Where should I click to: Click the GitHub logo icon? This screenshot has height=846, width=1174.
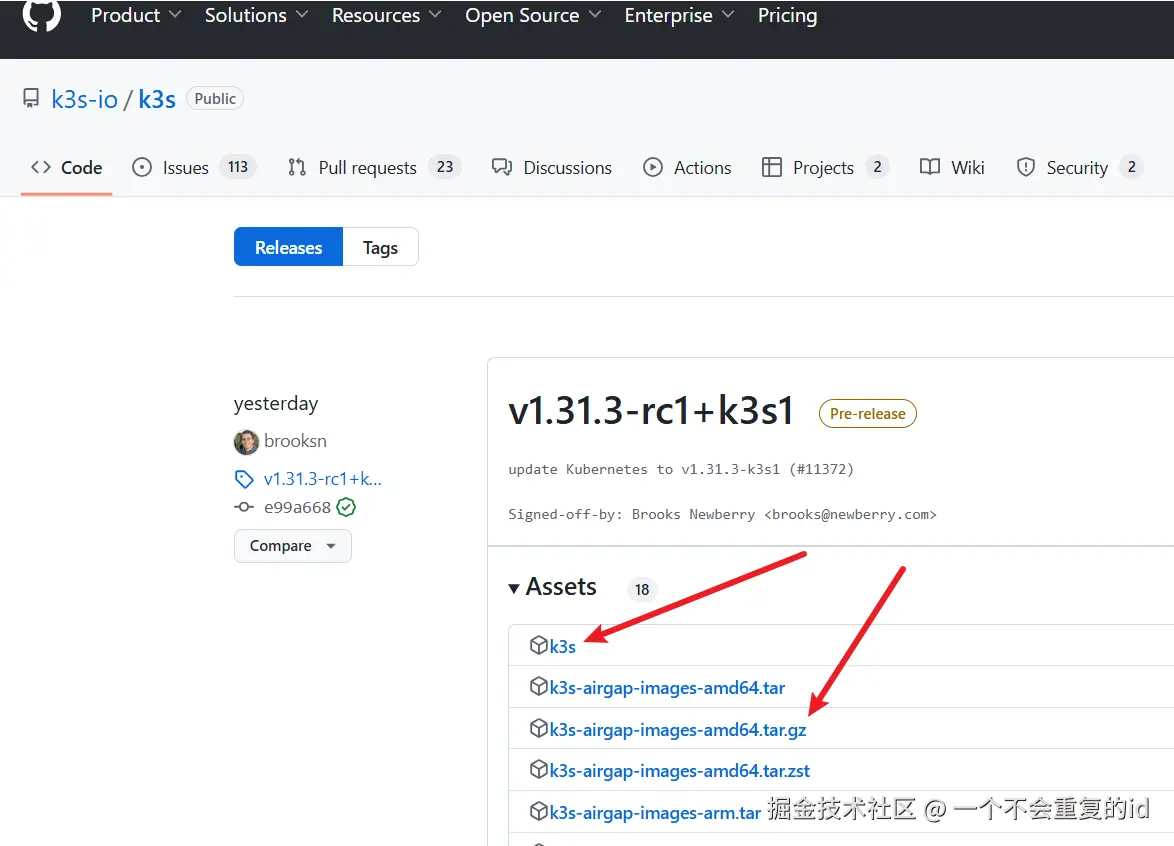pyautogui.click(x=41, y=15)
